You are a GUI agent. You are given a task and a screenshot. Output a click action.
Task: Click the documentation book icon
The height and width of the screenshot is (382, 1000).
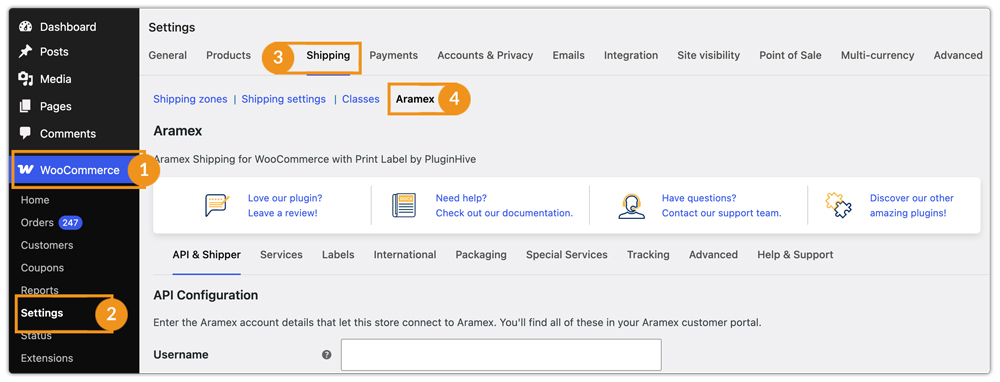point(404,205)
